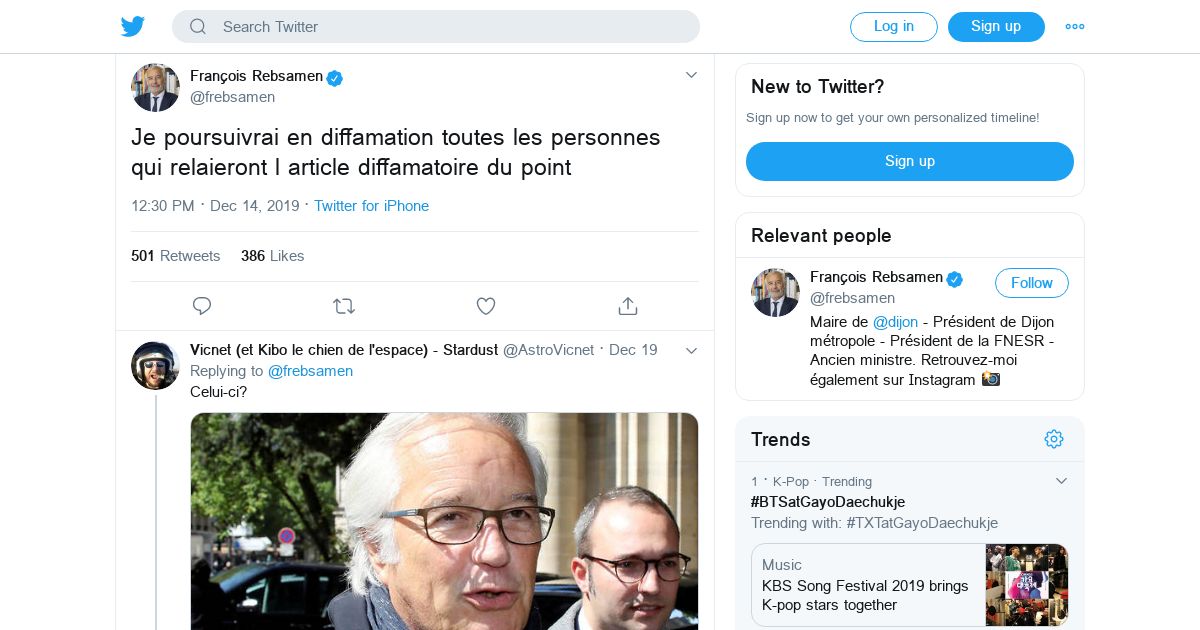The height and width of the screenshot is (630, 1200).
Task: Like the tweet with the heart icon
Action: coord(486,306)
